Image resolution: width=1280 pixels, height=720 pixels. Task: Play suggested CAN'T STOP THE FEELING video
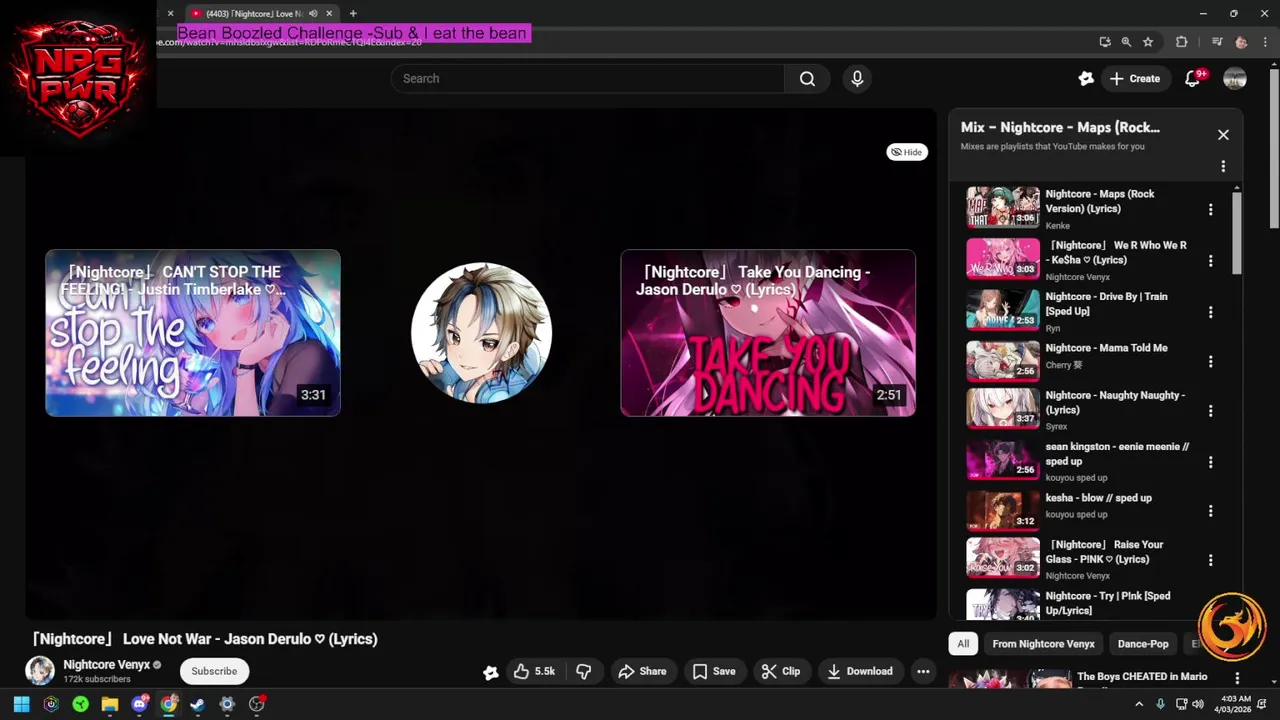[x=193, y=333]
